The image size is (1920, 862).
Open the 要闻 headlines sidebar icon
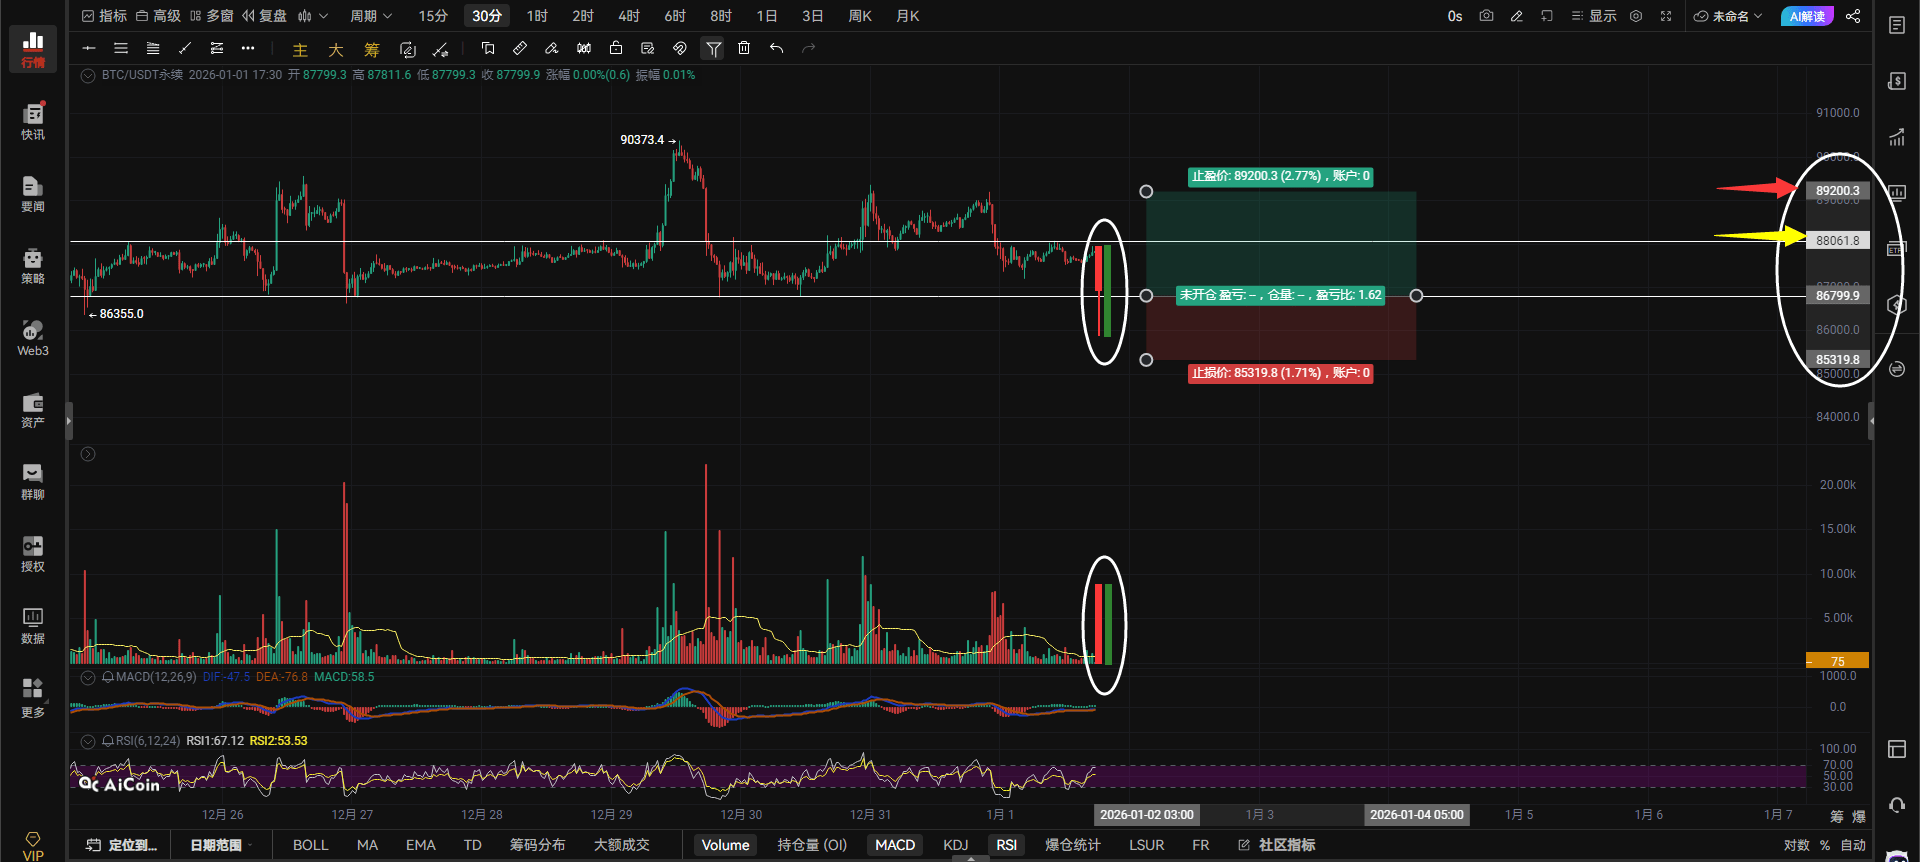tap(33, 193)
